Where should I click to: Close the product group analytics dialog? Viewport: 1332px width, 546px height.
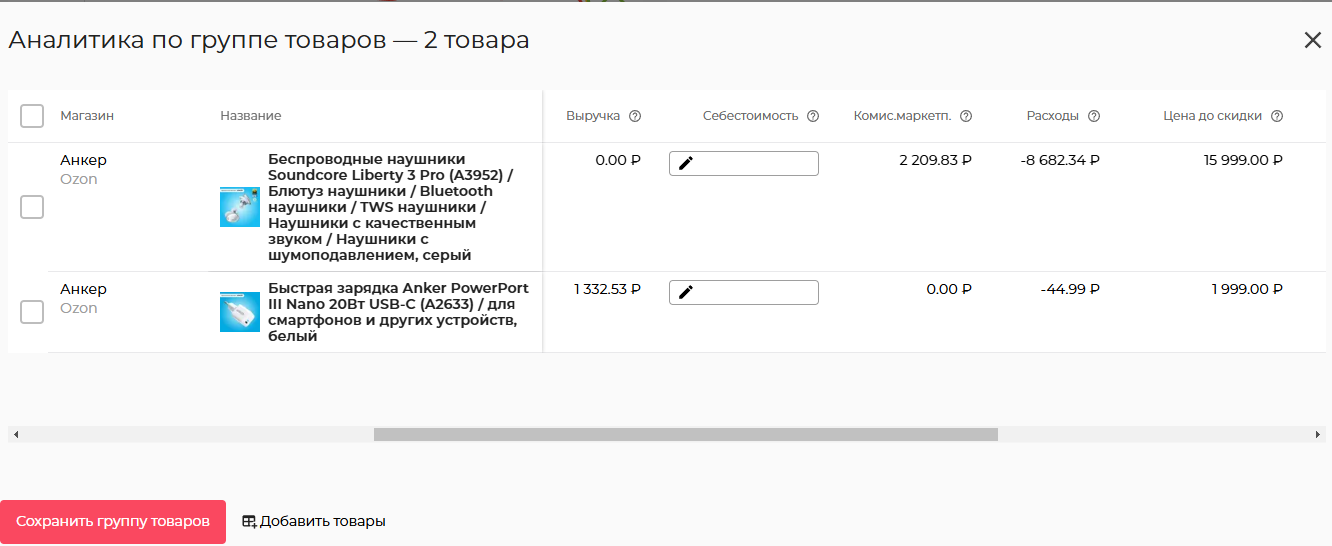pos(1312,40)
